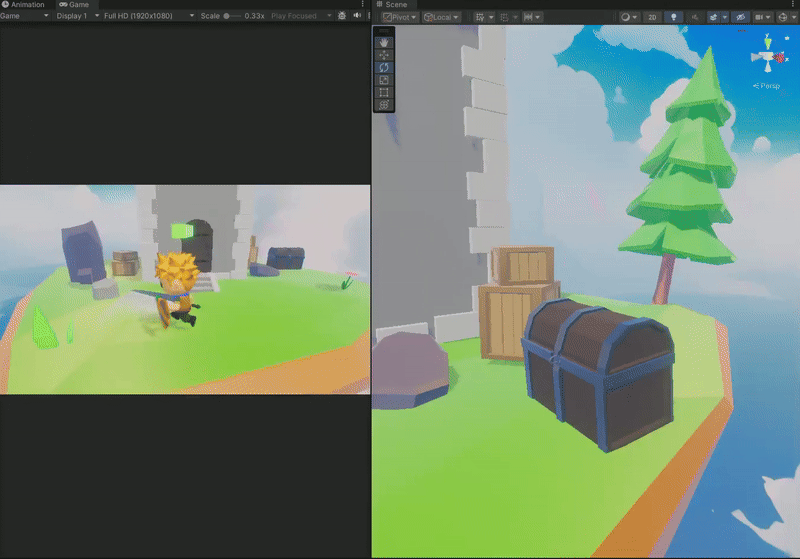Mute Game view audio
Screen dimensions: 800x559
coord(357,16)
